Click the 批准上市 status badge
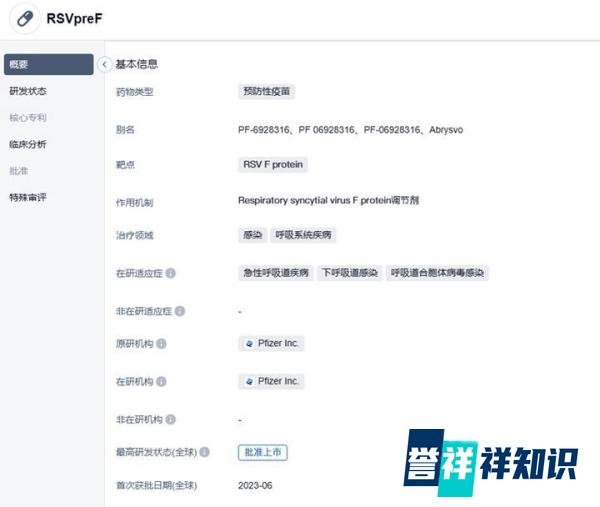 [x=262, y=452]
